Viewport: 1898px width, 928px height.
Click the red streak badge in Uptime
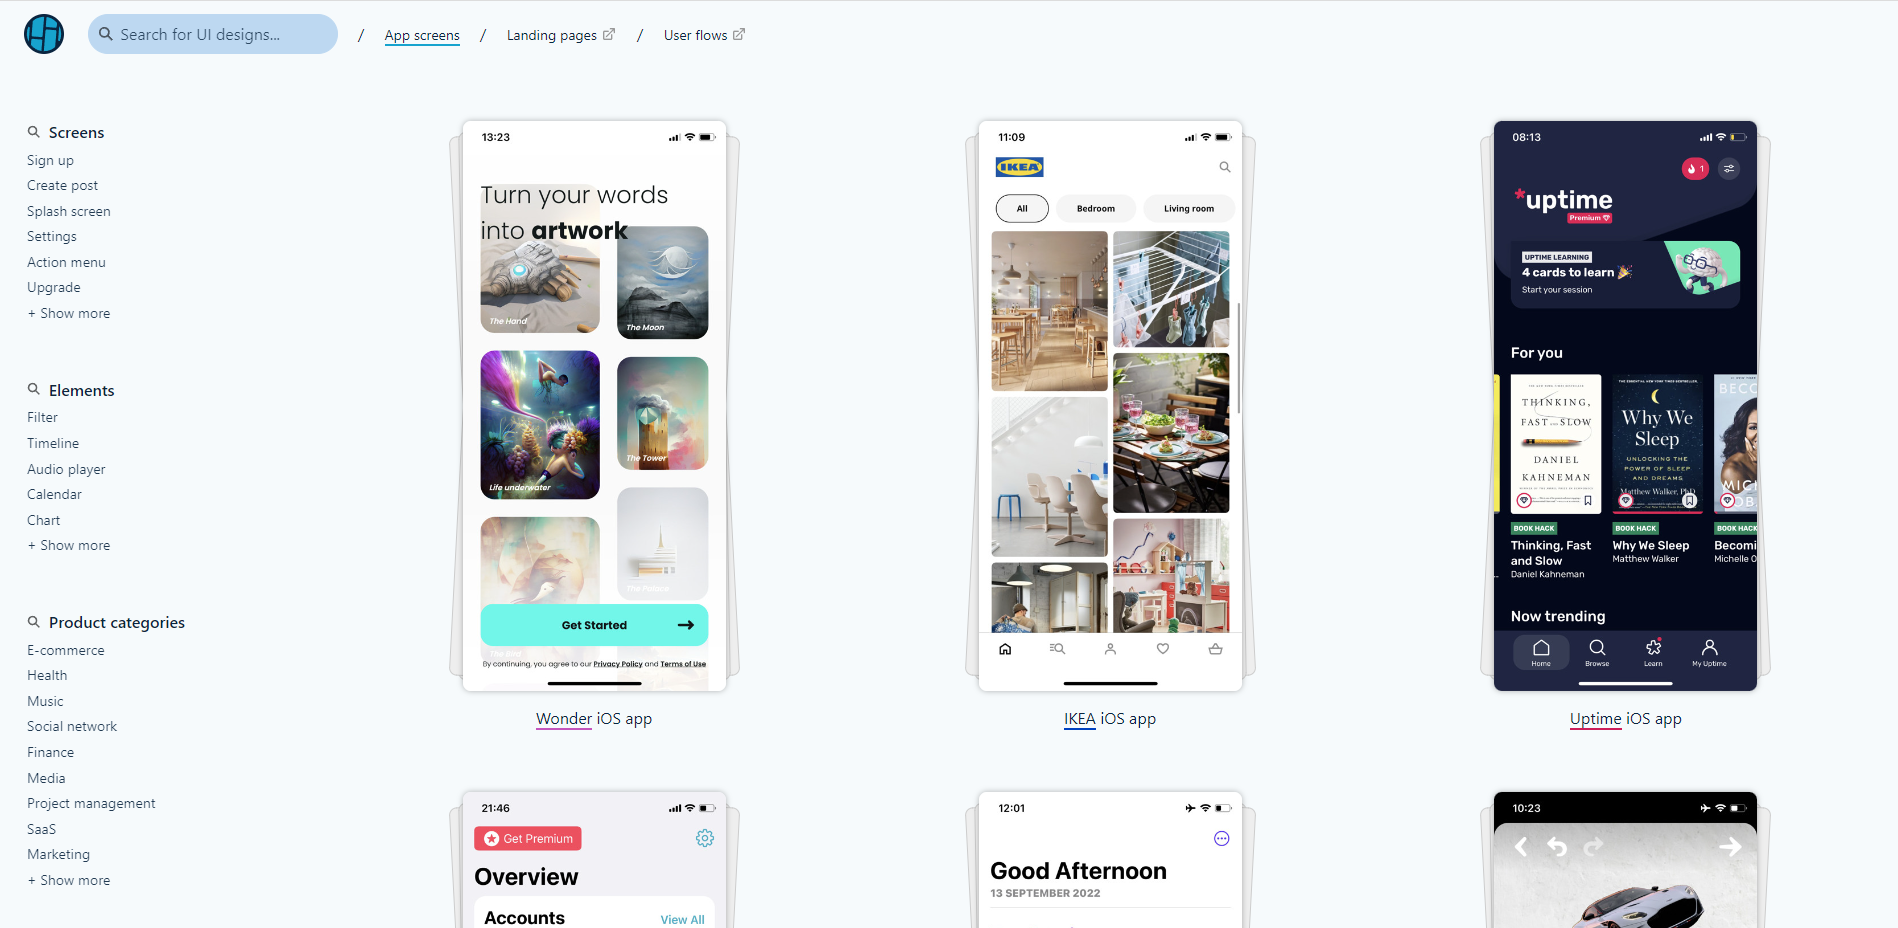click(x=1694, y=169)
